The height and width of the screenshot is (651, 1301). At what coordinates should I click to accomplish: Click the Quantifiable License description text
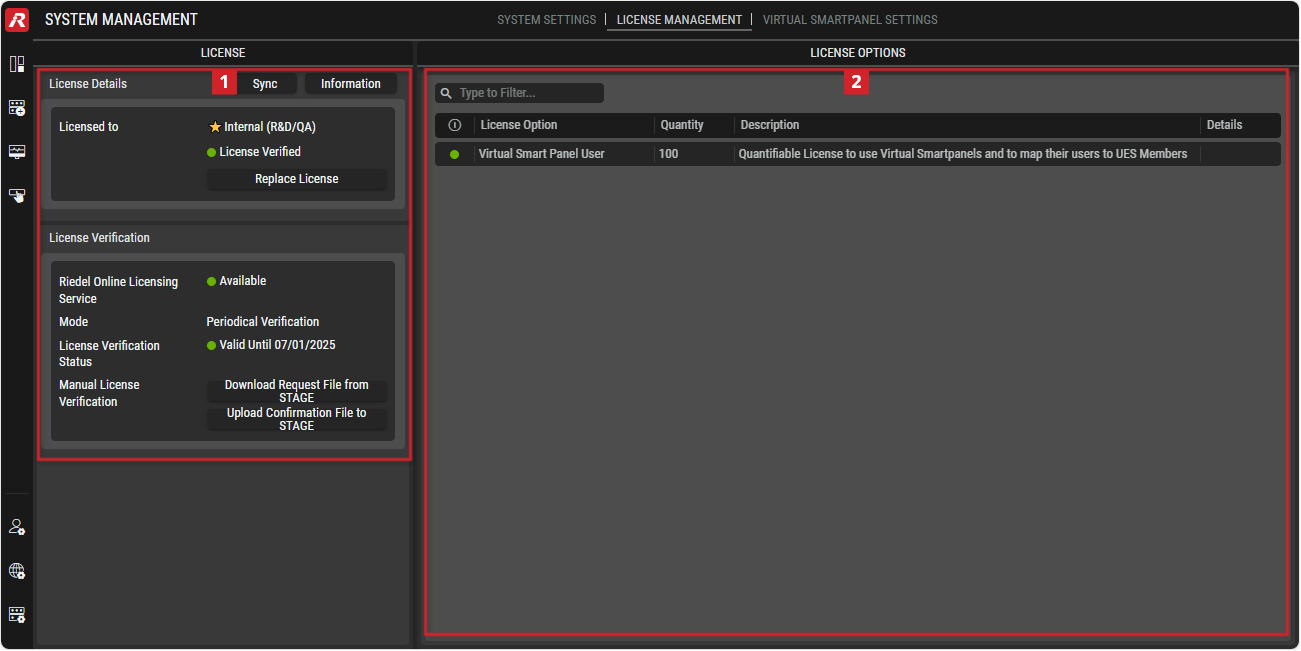pos(962,154)
